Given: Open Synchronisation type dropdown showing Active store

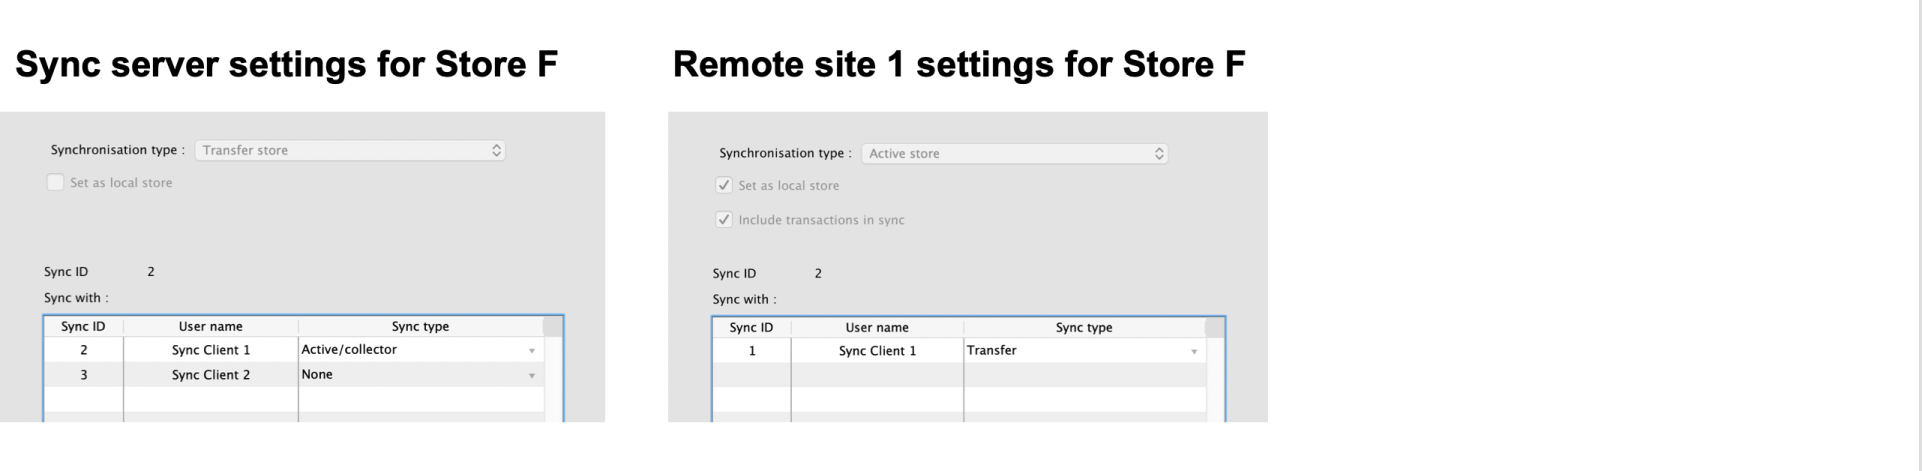Looking at the screenshot, I should point(1014,154).
